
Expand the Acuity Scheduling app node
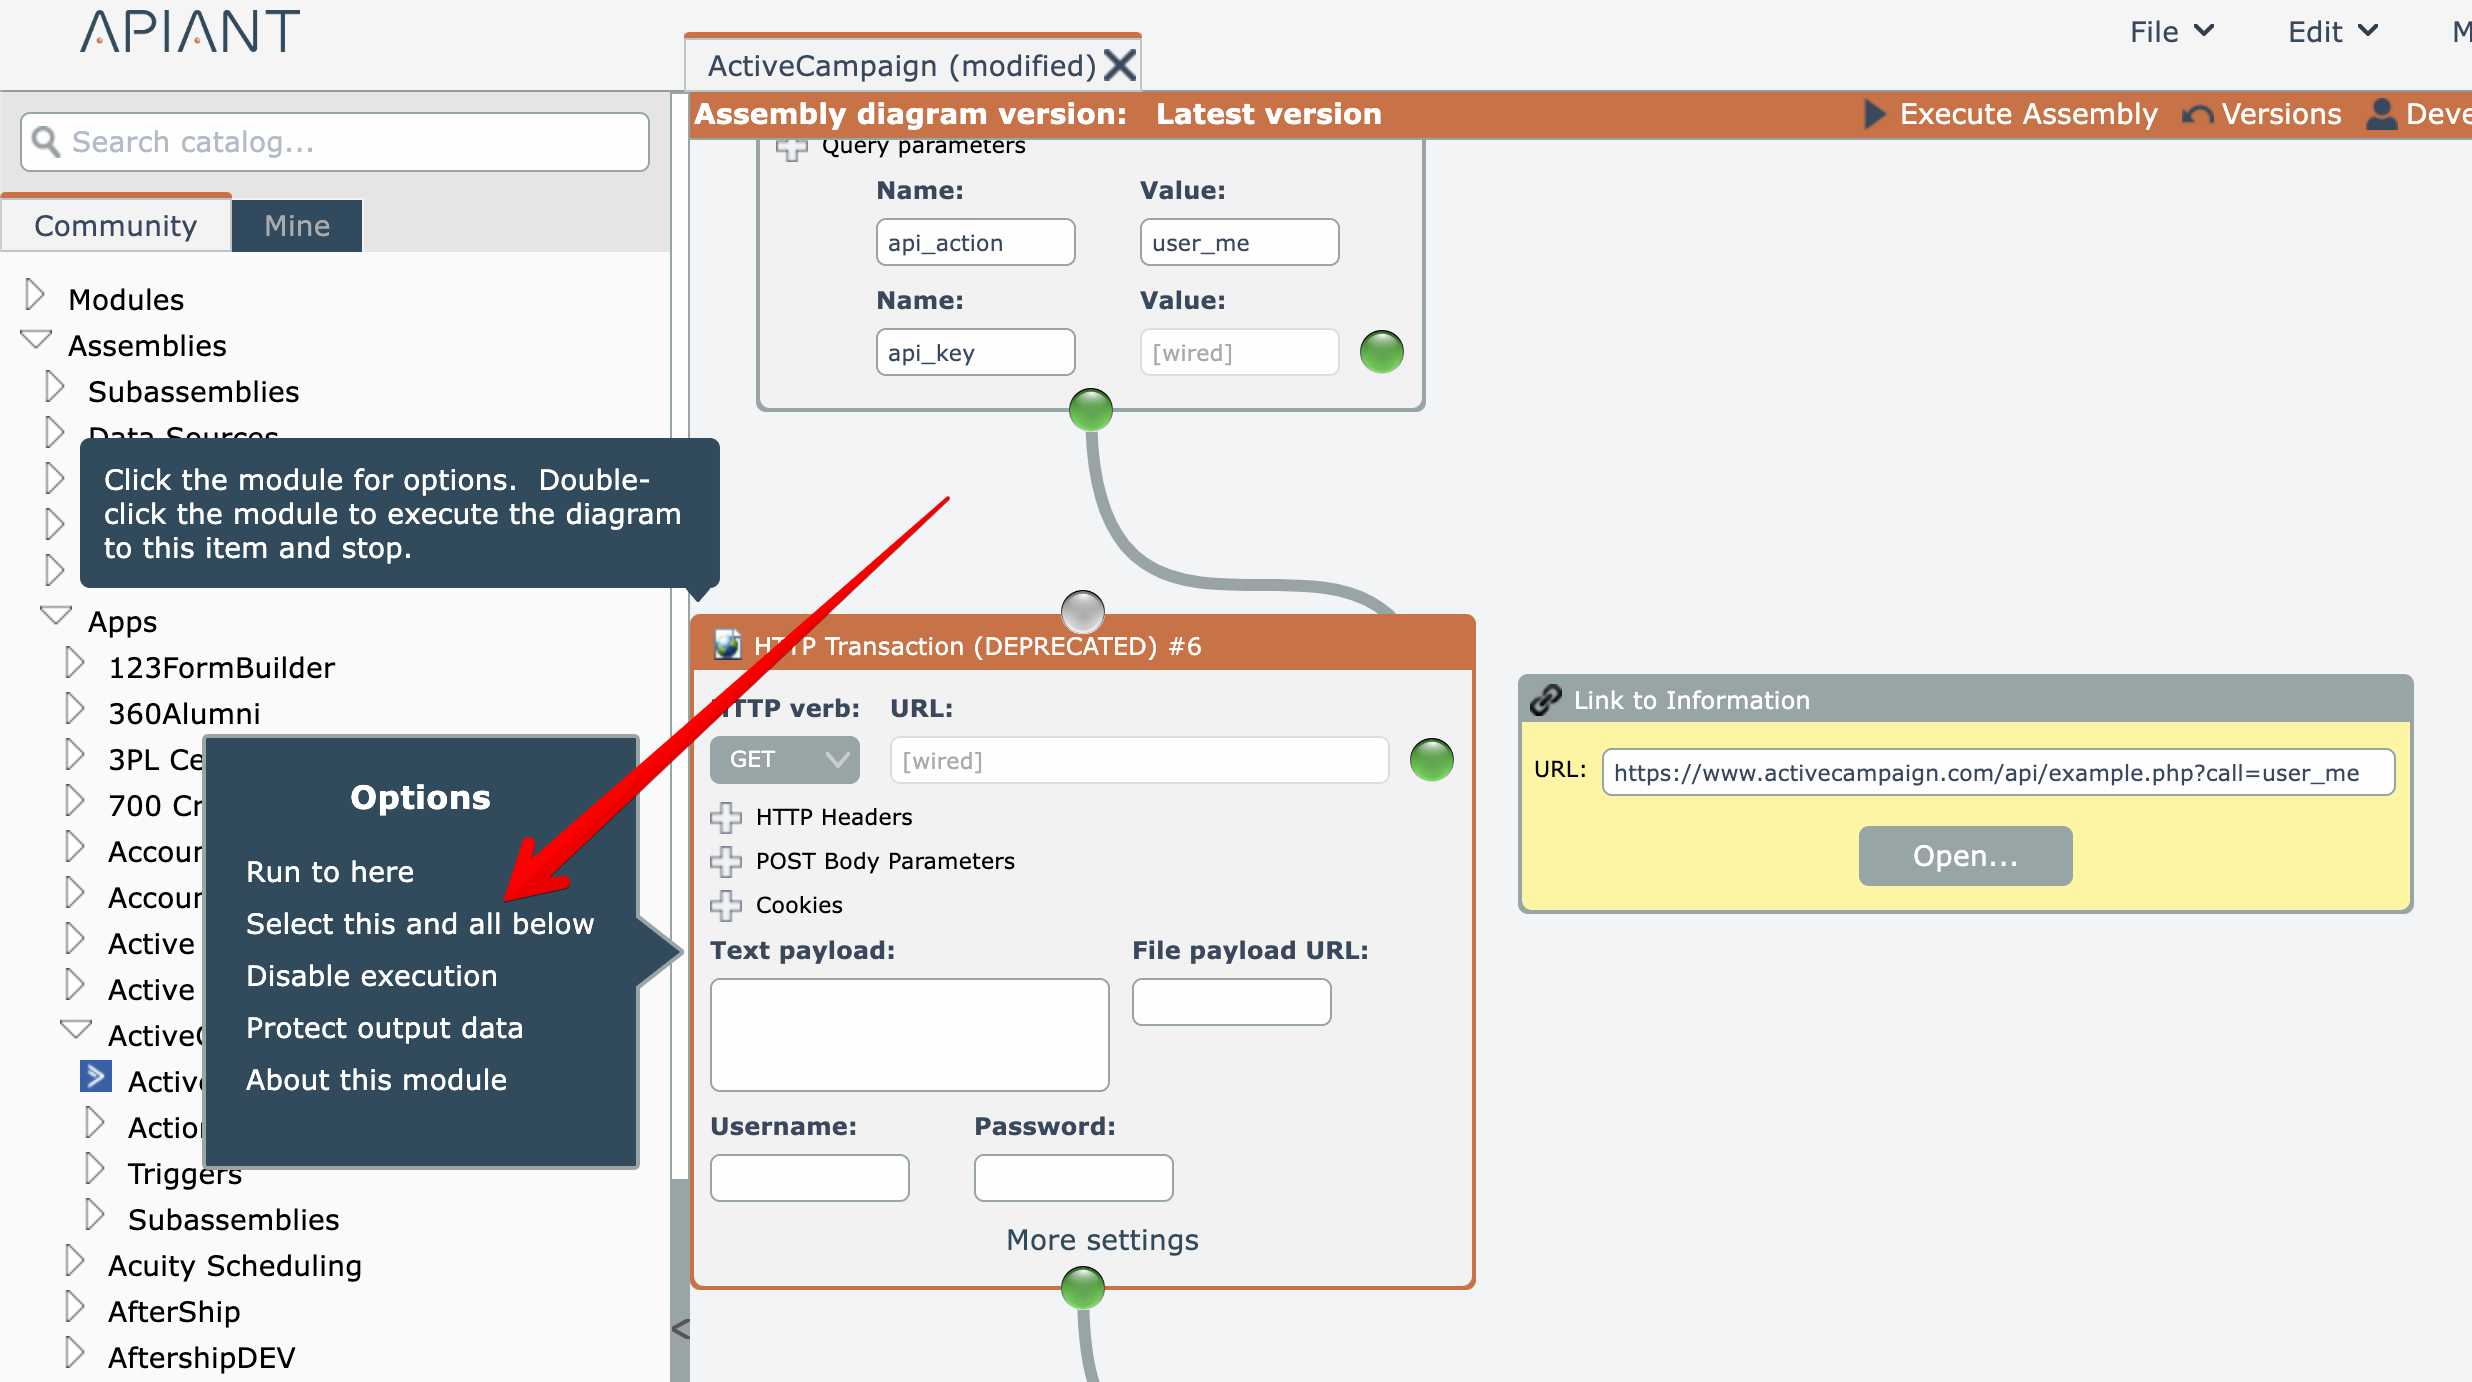75,1262
